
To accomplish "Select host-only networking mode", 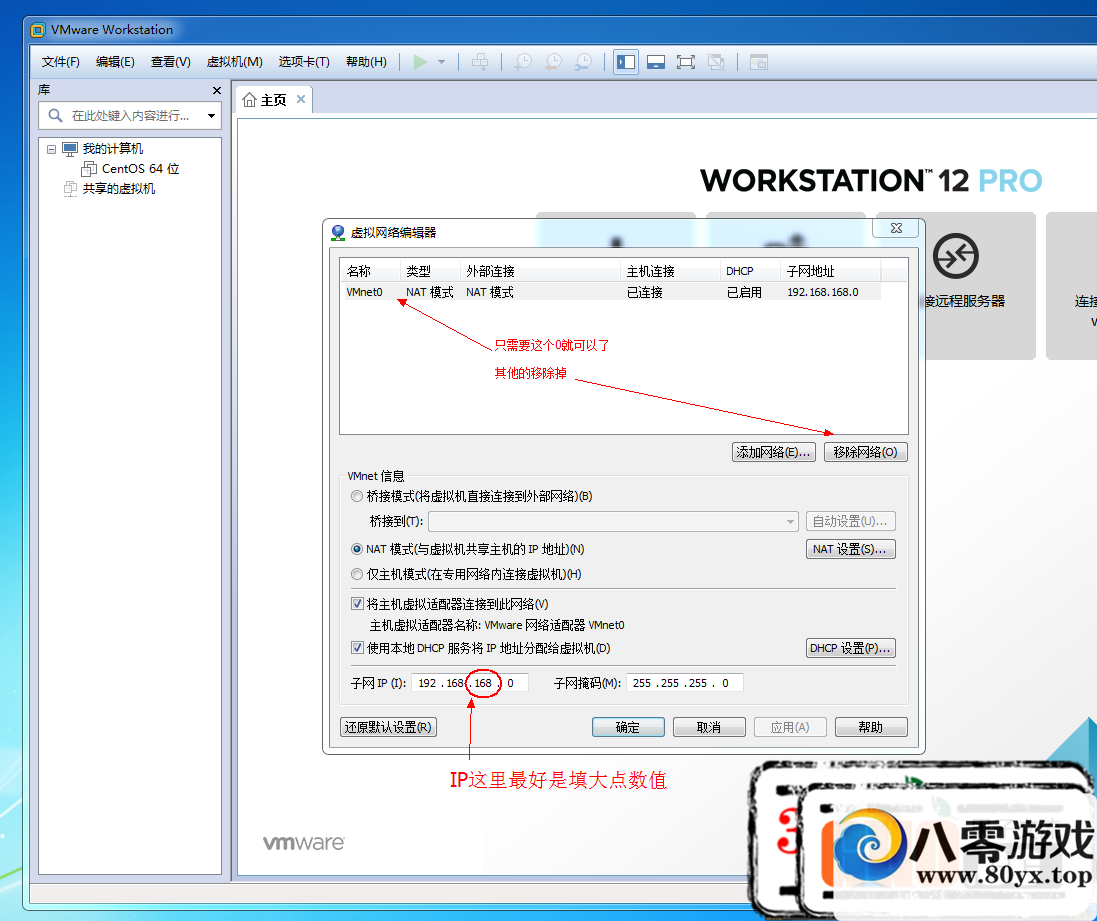I will [357, 573].
